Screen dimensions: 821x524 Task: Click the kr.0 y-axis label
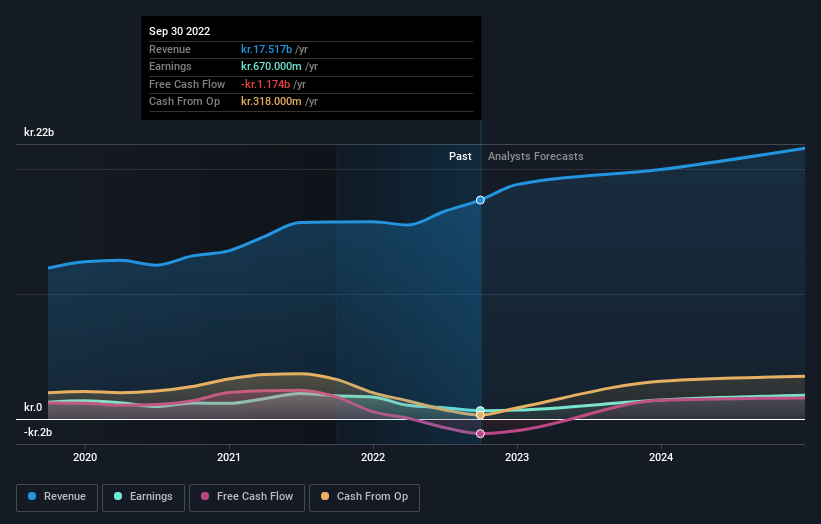pos(33,407)
